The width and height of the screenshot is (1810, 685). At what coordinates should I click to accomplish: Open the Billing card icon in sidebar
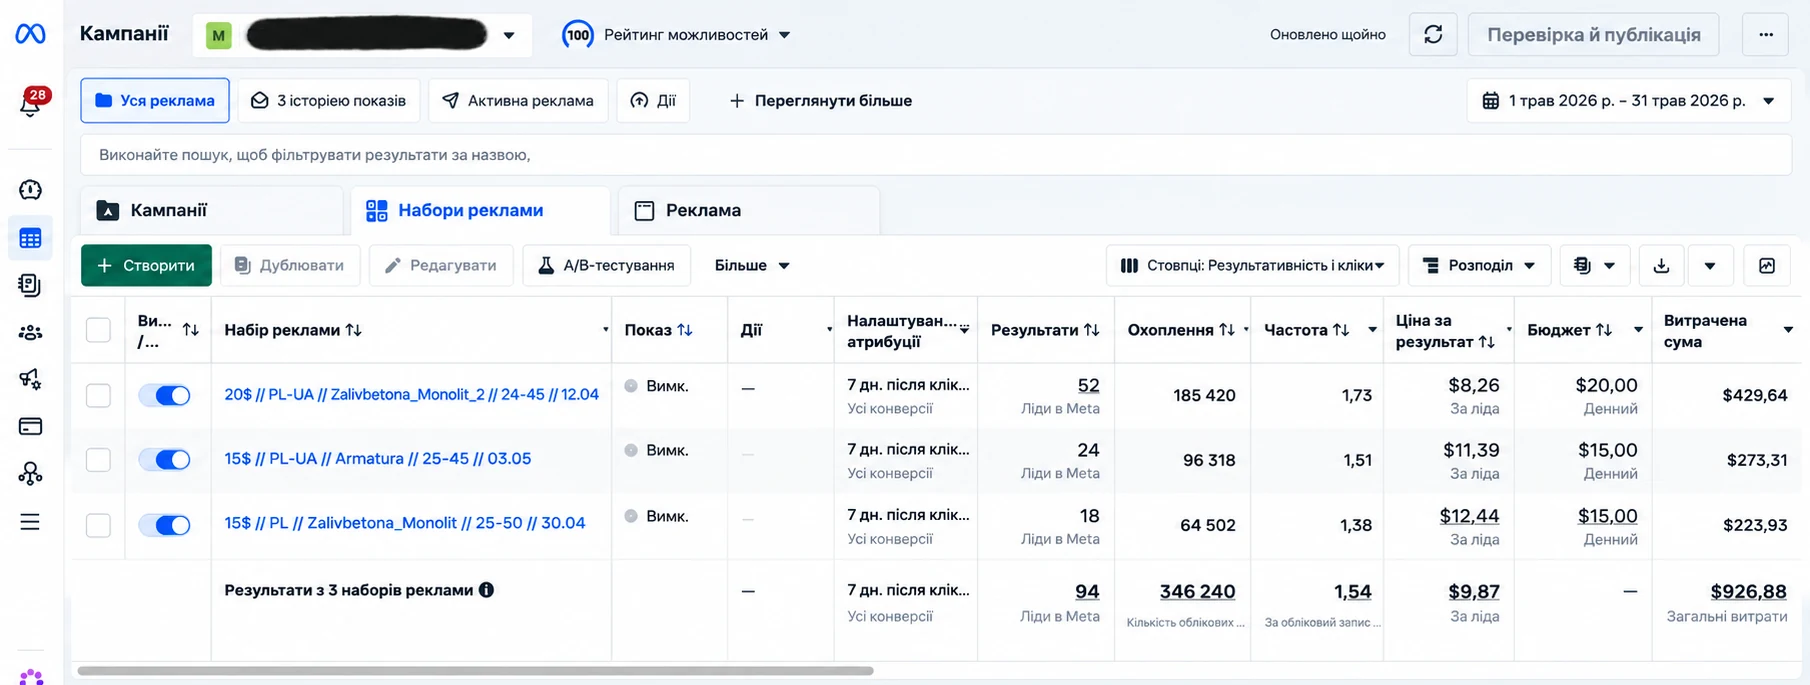coord(31,427)
